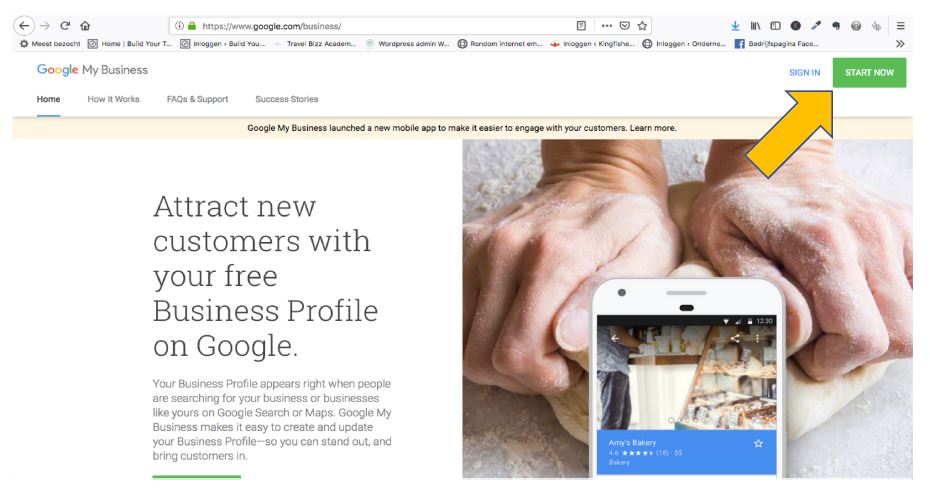Open page actions three-dot menu
The image size is (930, 493).
pos(606,26)
